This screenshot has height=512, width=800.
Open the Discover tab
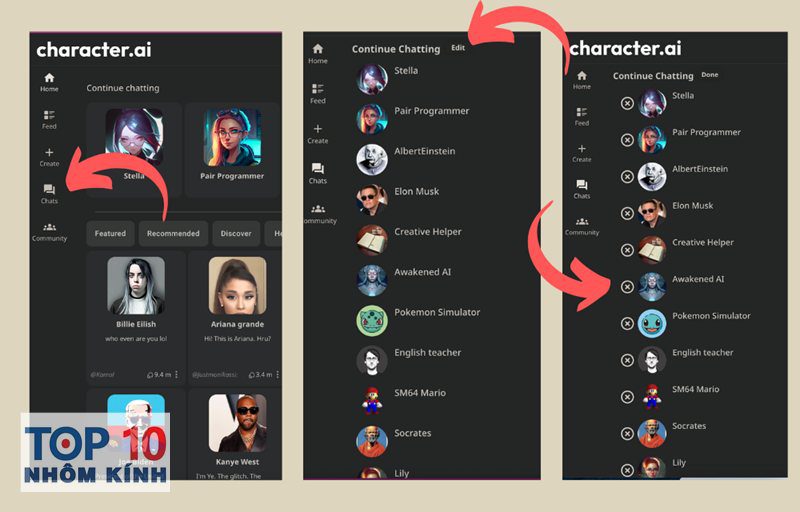(236, 233)
